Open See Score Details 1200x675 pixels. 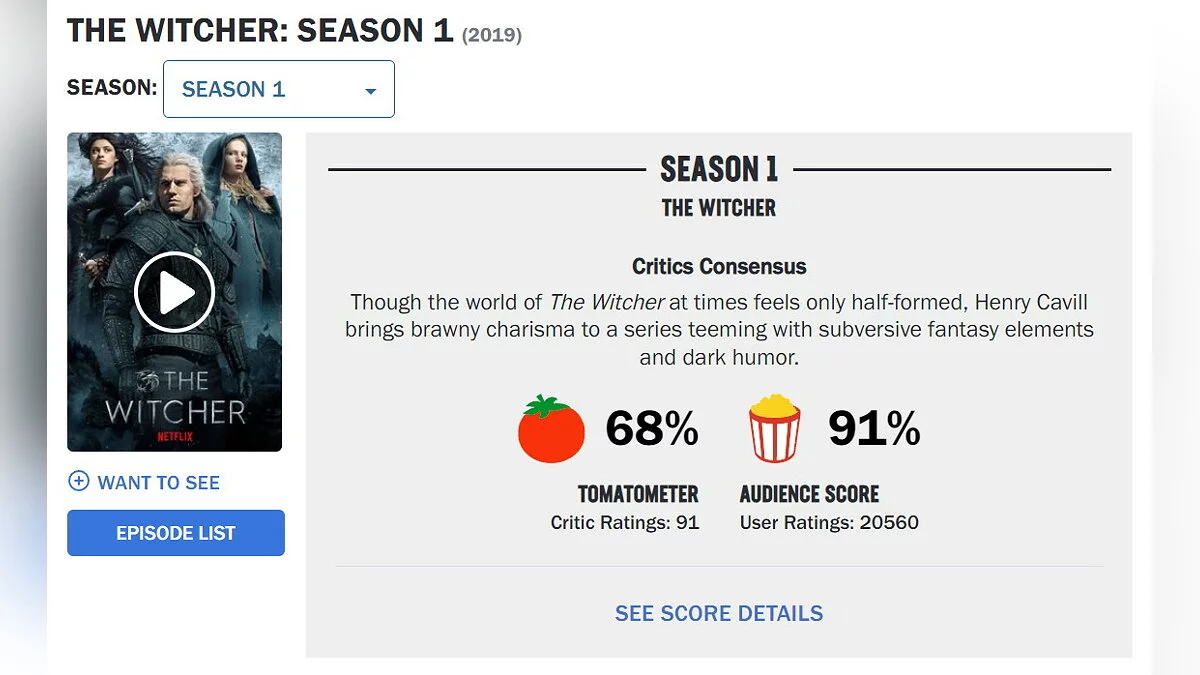pyautogui.click(x=719, y=613)
